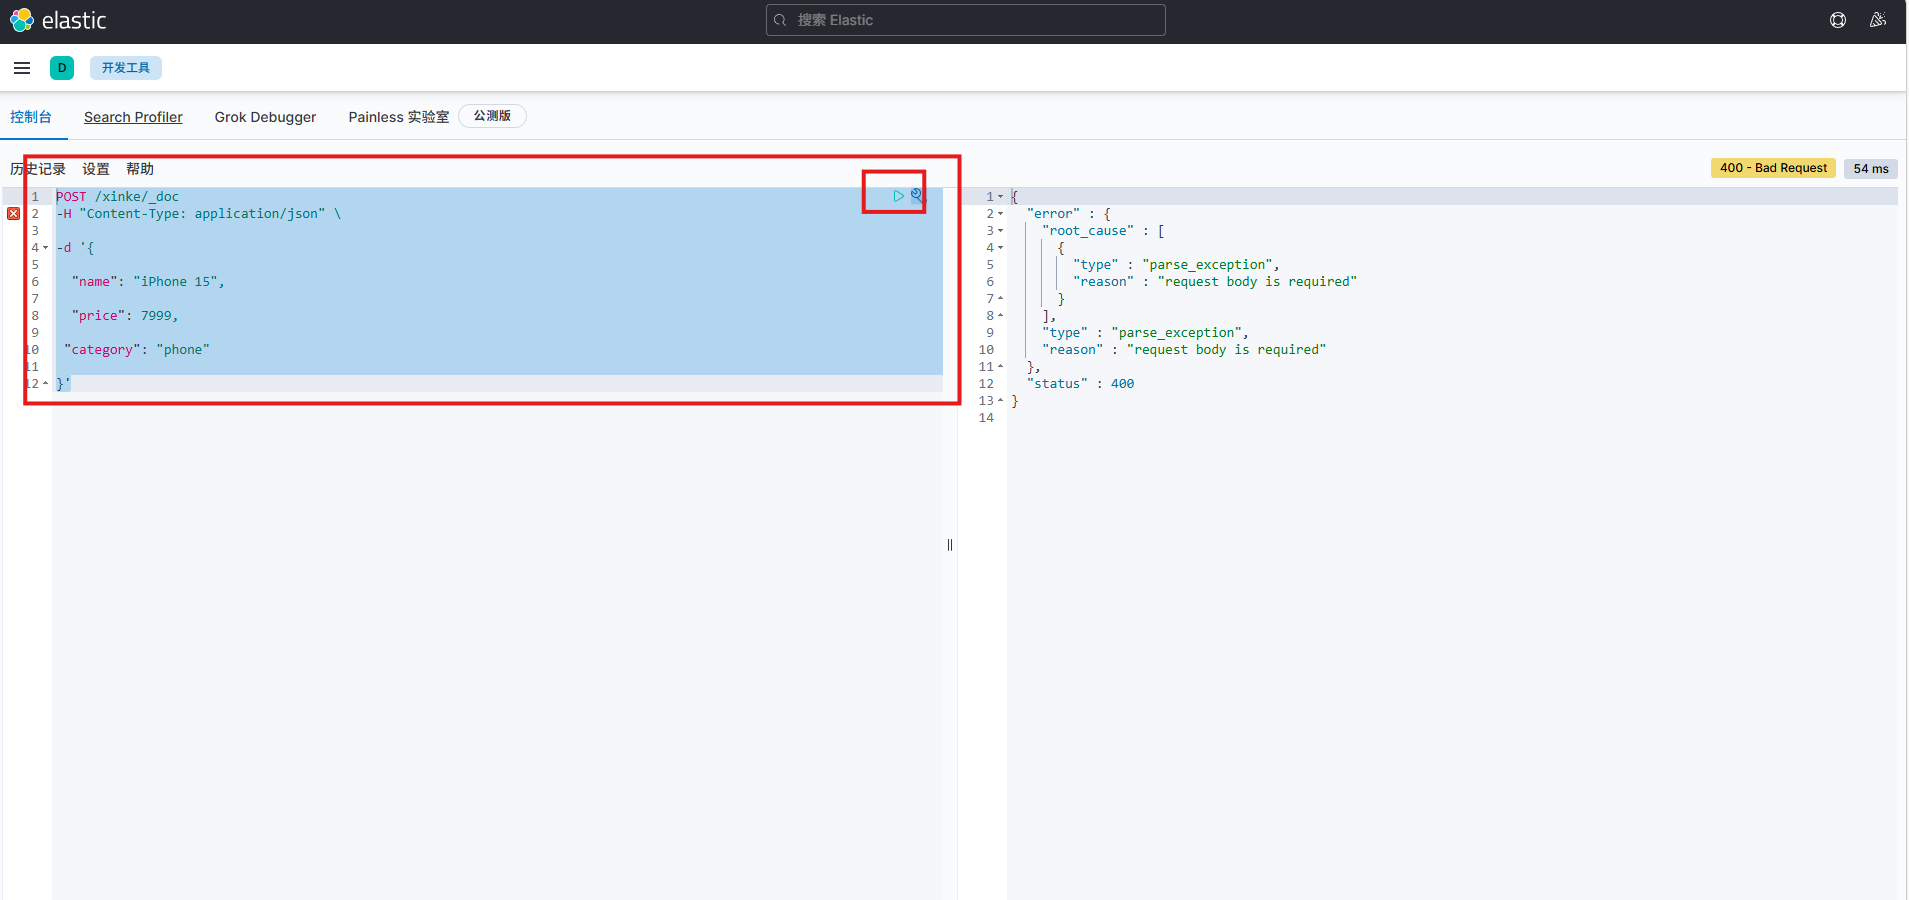Open the newsfeed icon in top right
This screenshot has width=1909, height=900.
click(x=1877, y=20)
